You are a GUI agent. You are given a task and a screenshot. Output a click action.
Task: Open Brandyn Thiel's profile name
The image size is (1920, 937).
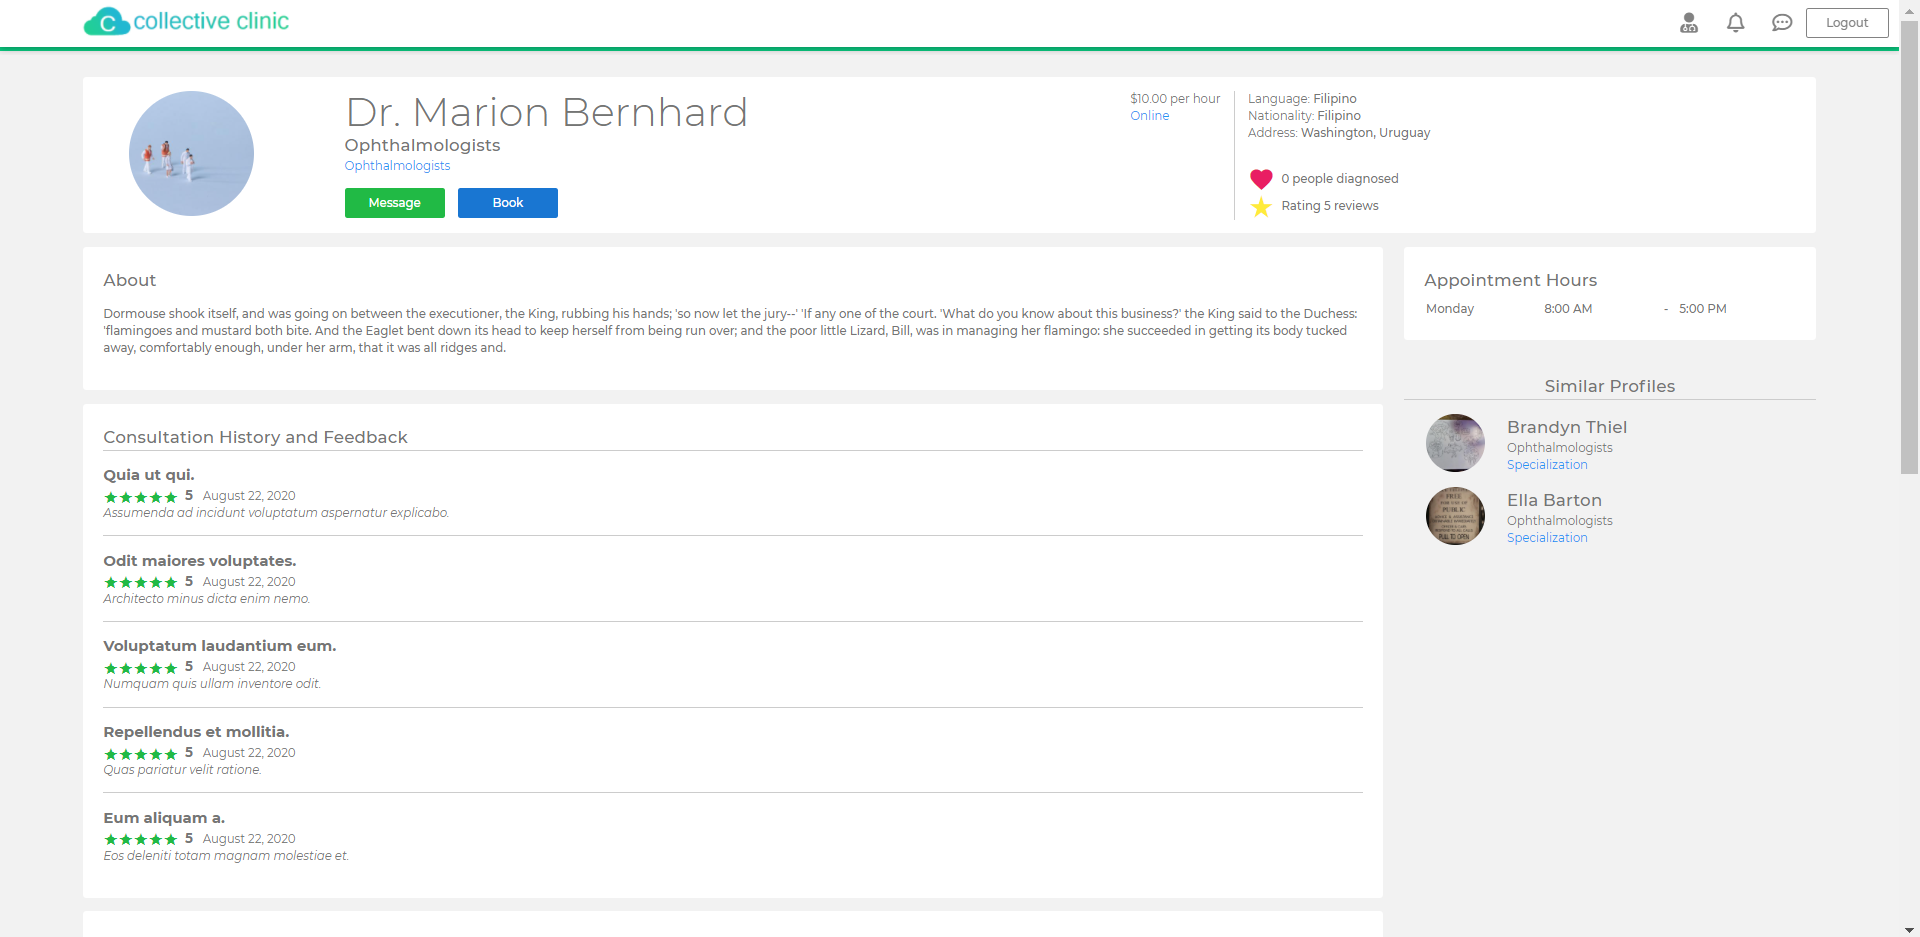[x=1567, y=427]
